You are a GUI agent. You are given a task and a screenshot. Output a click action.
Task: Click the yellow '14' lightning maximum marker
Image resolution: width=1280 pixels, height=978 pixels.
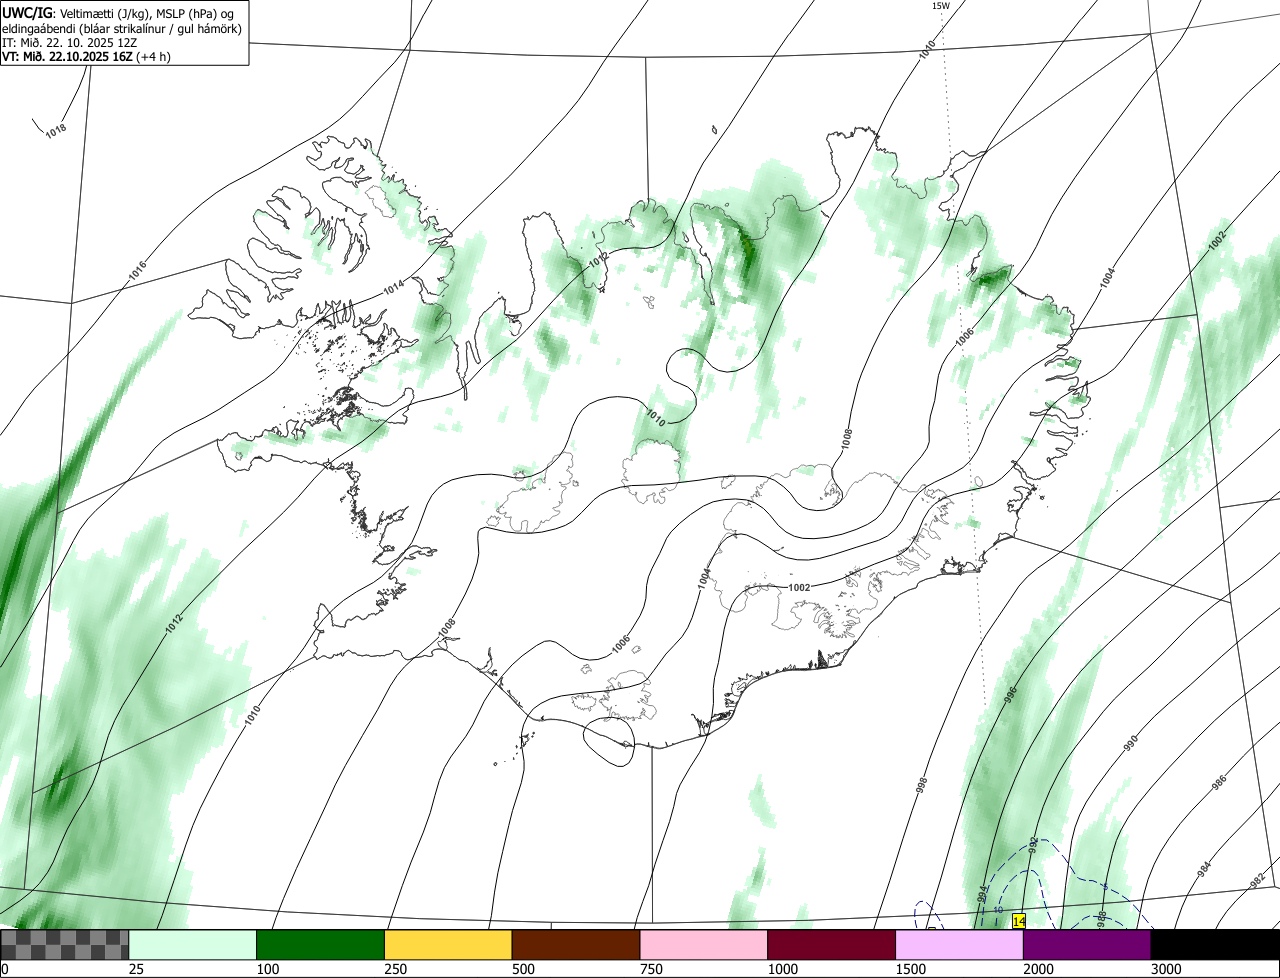tap(1019, 921)
